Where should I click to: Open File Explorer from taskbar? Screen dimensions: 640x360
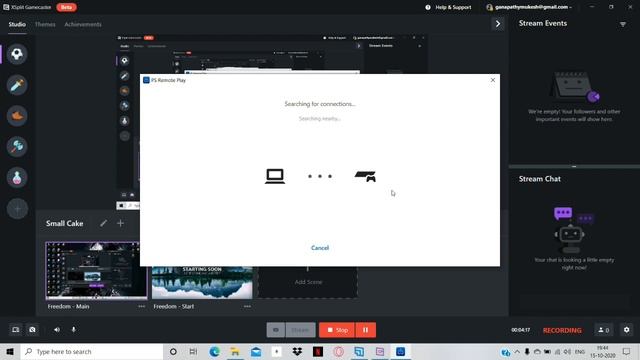(x=235, y=351)
